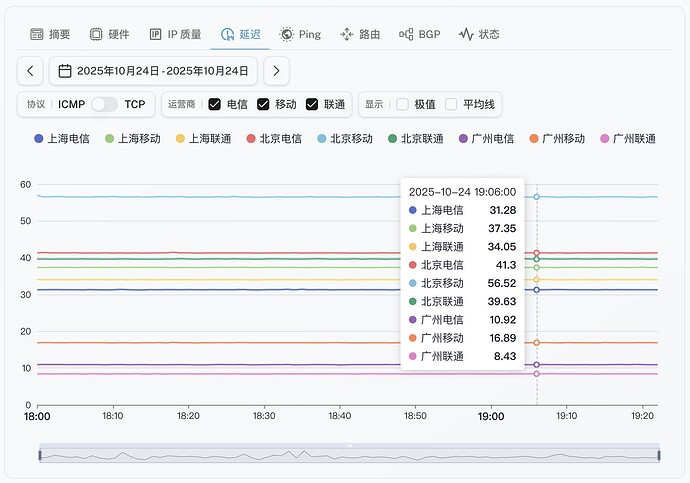This screenshot has width=690, height=483.
Task: Uncheck the 电信 carrier checkbox
Action: click(x=214, y=104)
